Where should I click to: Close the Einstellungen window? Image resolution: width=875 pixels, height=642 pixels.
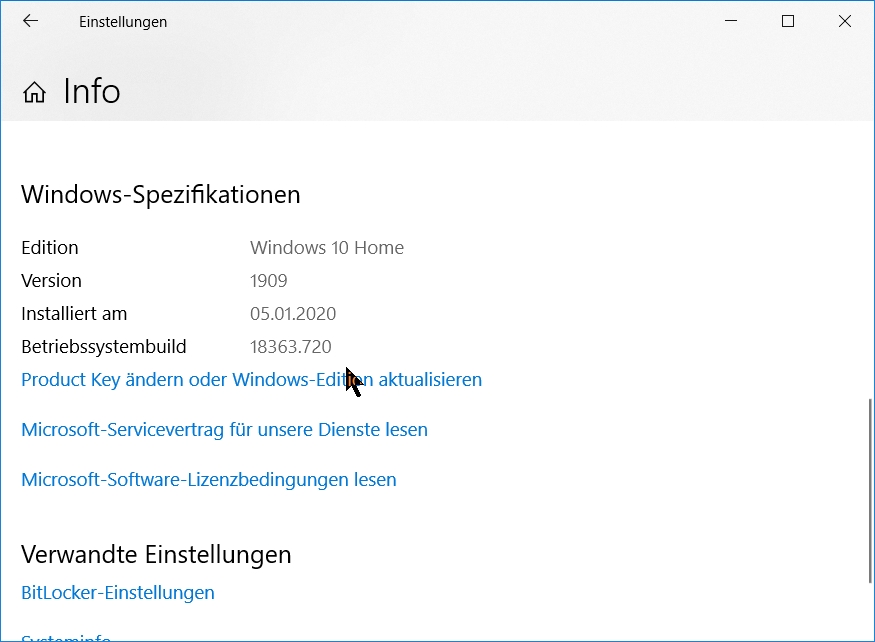[x=845, y=21]
